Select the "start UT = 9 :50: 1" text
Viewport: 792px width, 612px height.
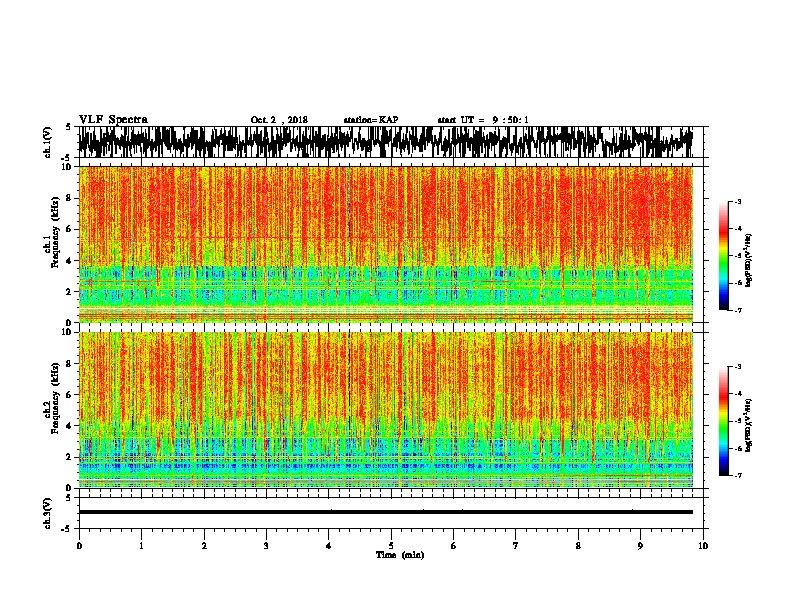[x=483, y=120]
